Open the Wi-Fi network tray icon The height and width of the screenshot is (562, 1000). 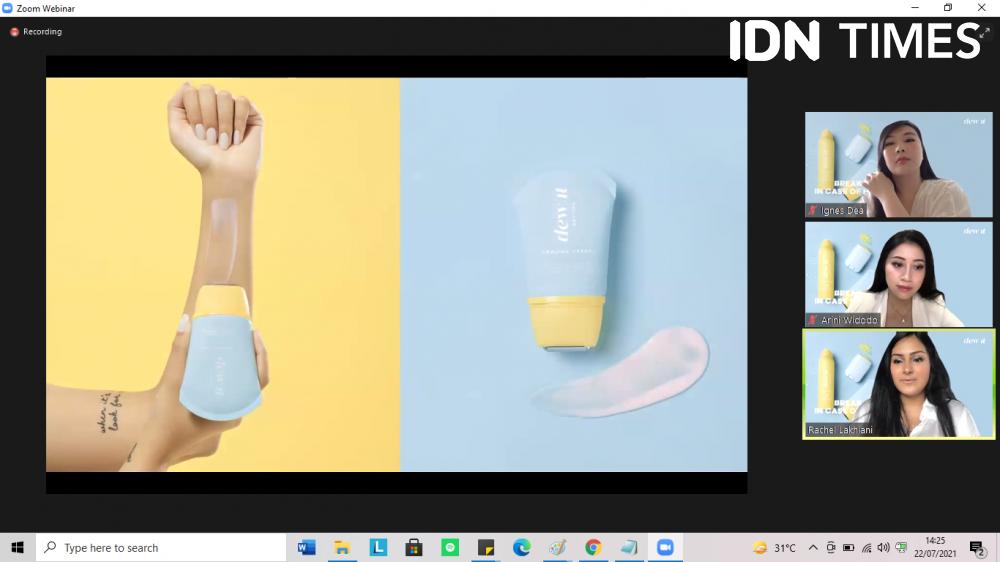pos(866,547)
